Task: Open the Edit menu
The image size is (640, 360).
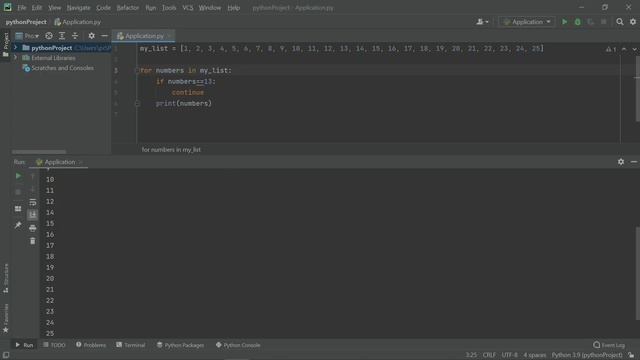Action: tap(37, 8)
